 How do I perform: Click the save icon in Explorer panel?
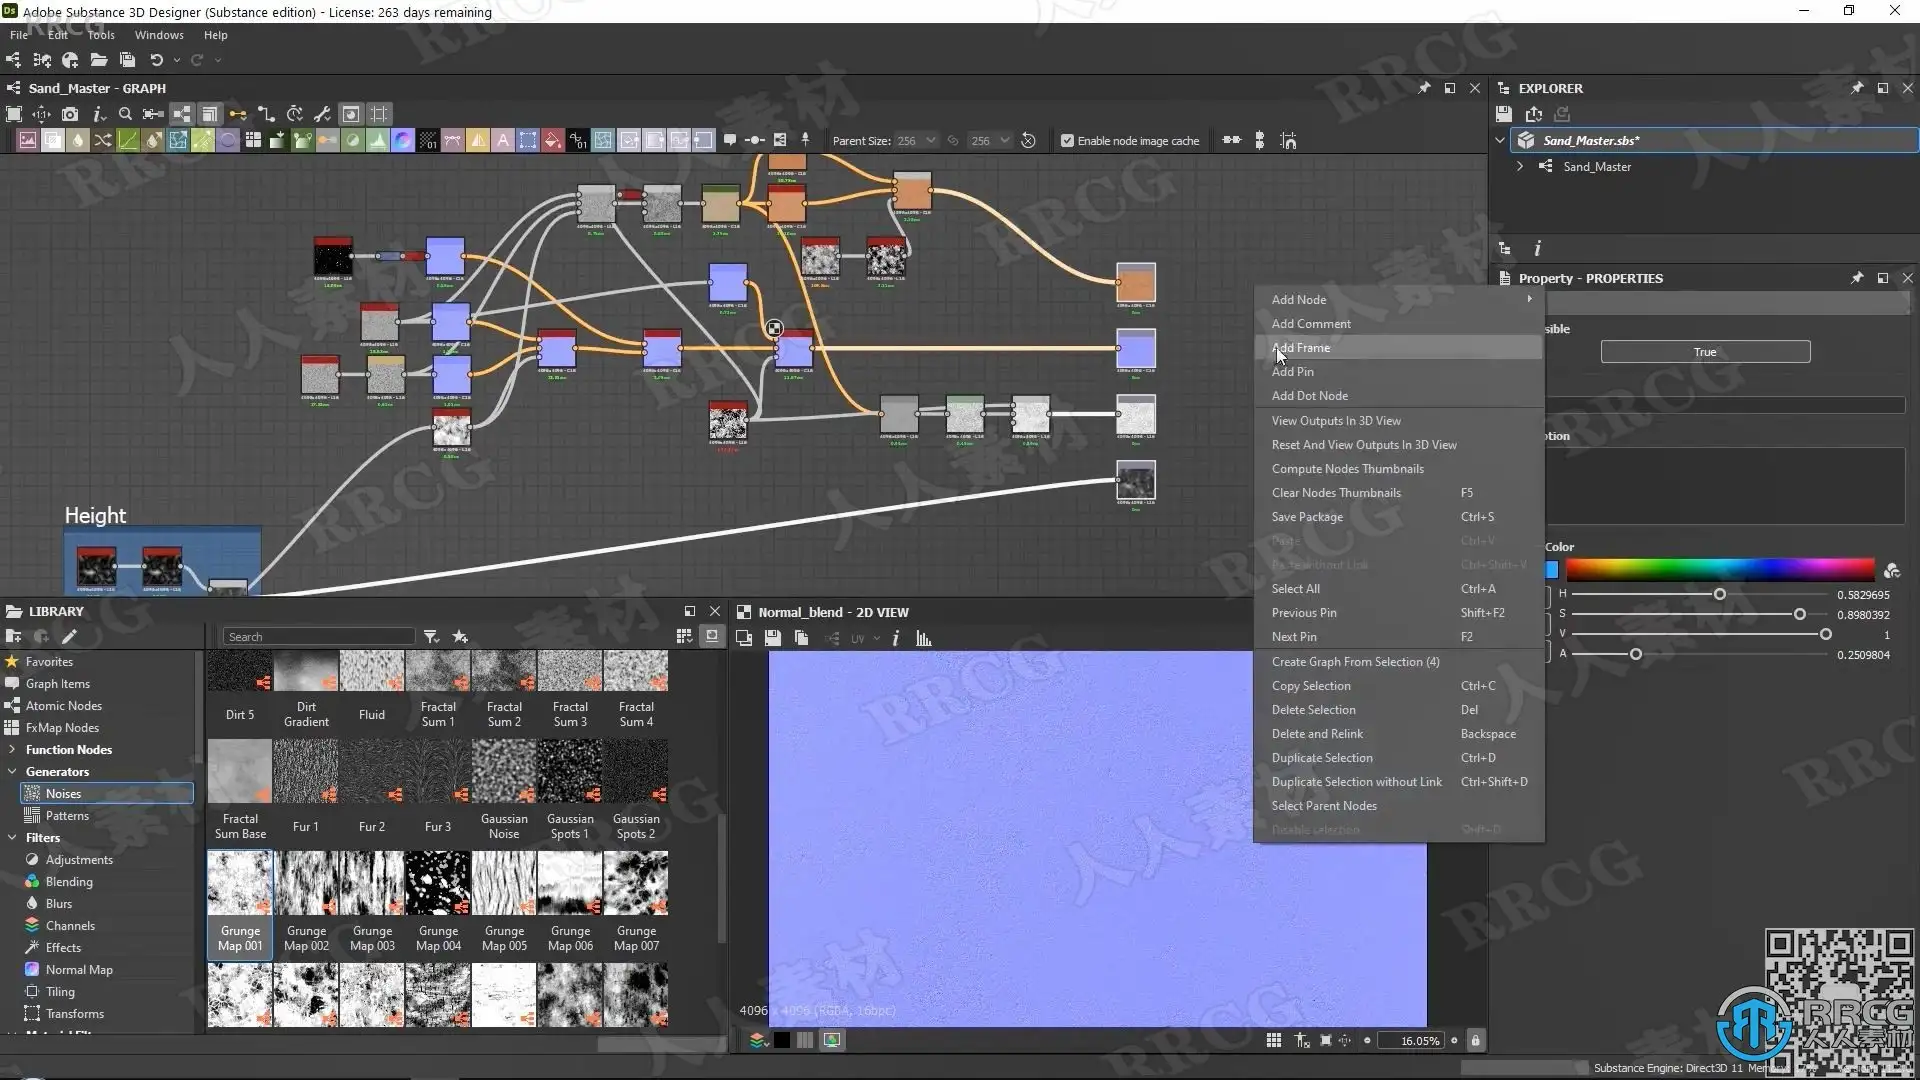coord(1504,114)
